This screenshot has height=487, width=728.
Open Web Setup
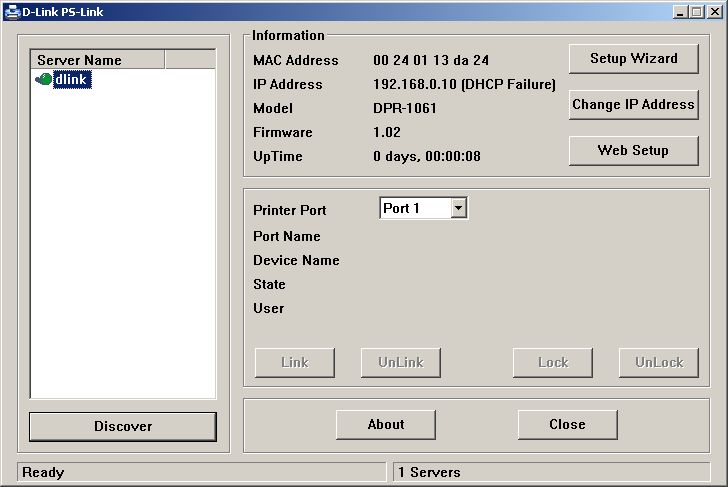pyautogui.click(x=633, y=151)
